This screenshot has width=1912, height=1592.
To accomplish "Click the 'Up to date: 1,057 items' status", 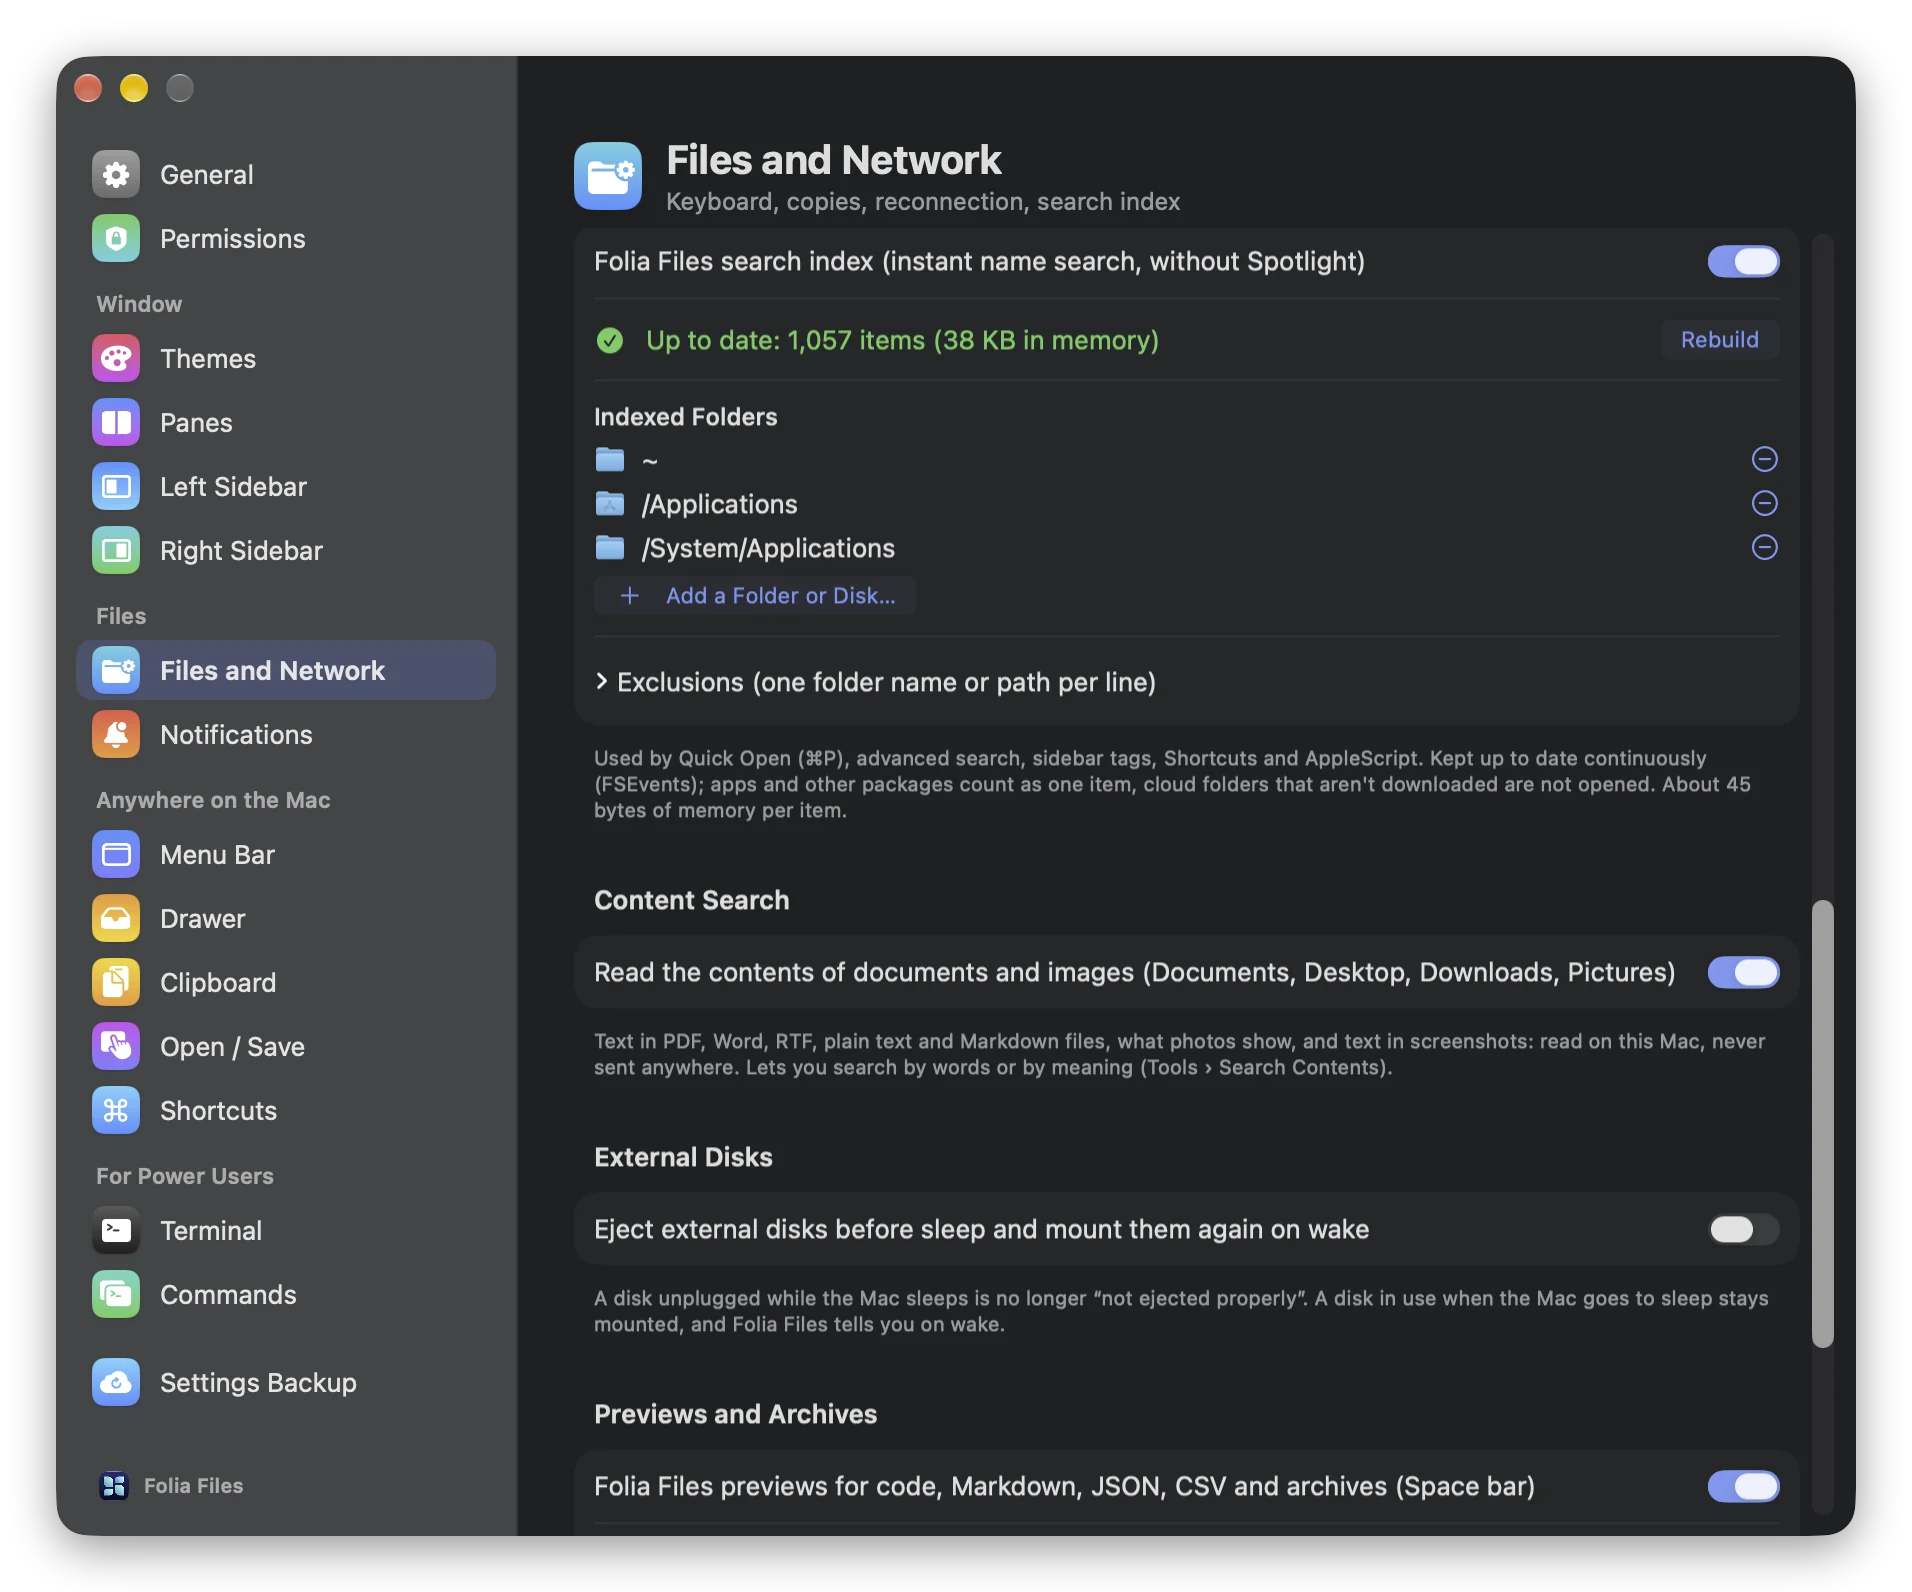I will coord(902,341).
